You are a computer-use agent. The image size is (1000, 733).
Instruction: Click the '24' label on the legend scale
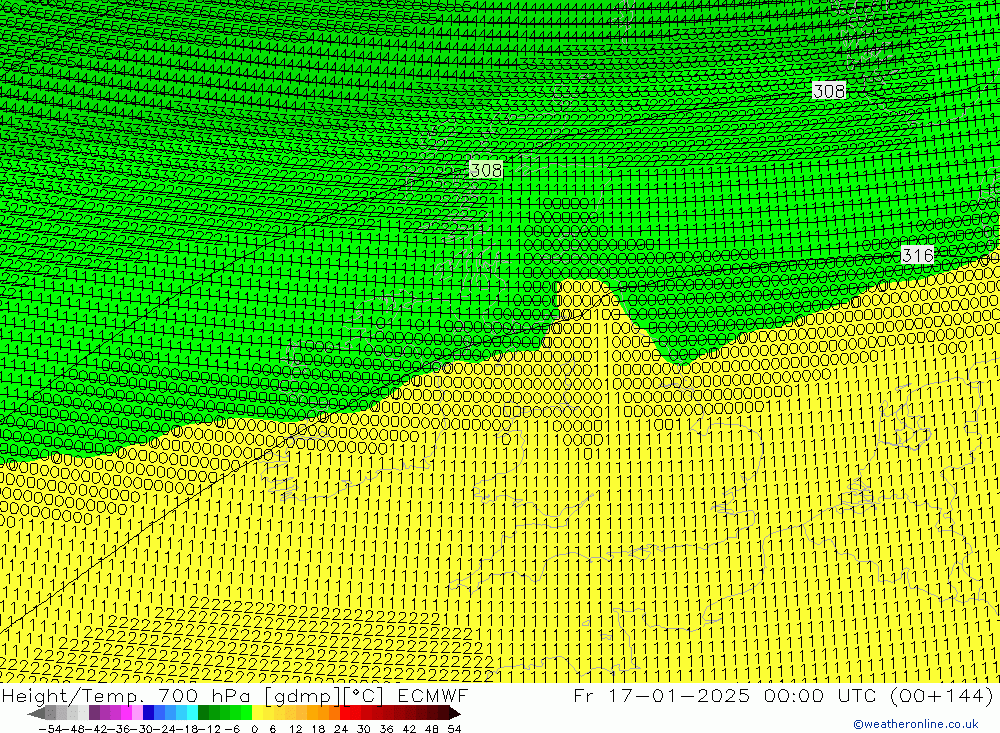(x=341, y=729)
